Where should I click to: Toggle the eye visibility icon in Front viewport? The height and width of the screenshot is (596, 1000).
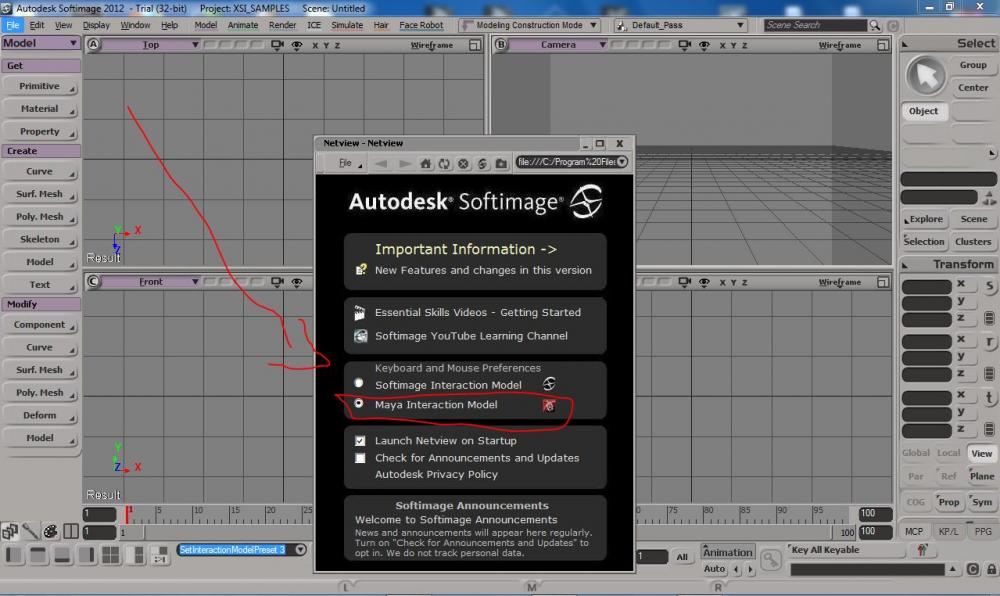coord(297,282)
